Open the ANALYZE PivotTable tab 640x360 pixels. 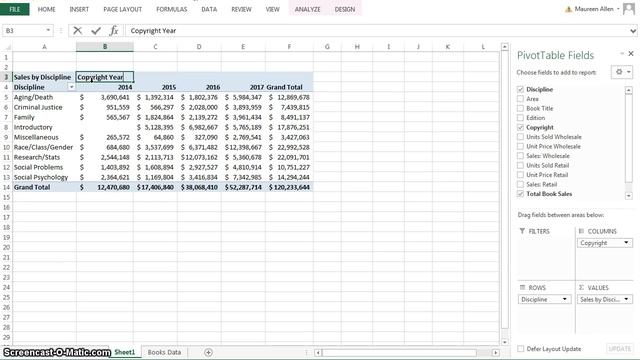tap(307, 9)
